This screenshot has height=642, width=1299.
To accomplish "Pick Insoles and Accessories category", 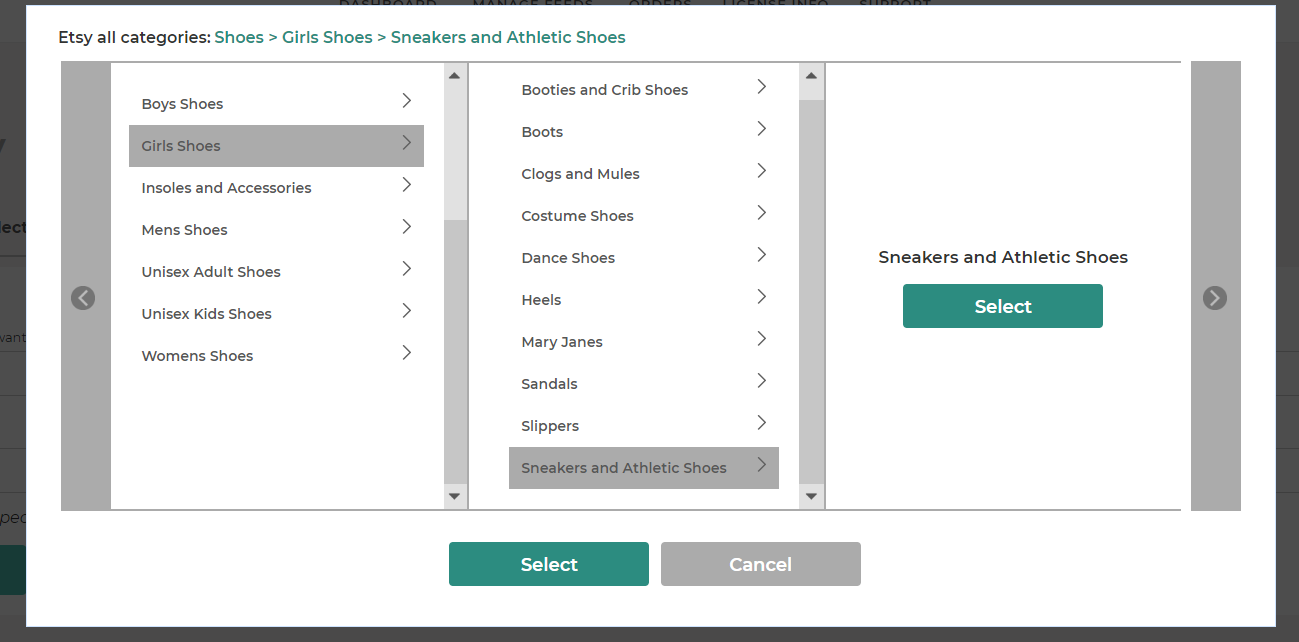I will [276, 188].
